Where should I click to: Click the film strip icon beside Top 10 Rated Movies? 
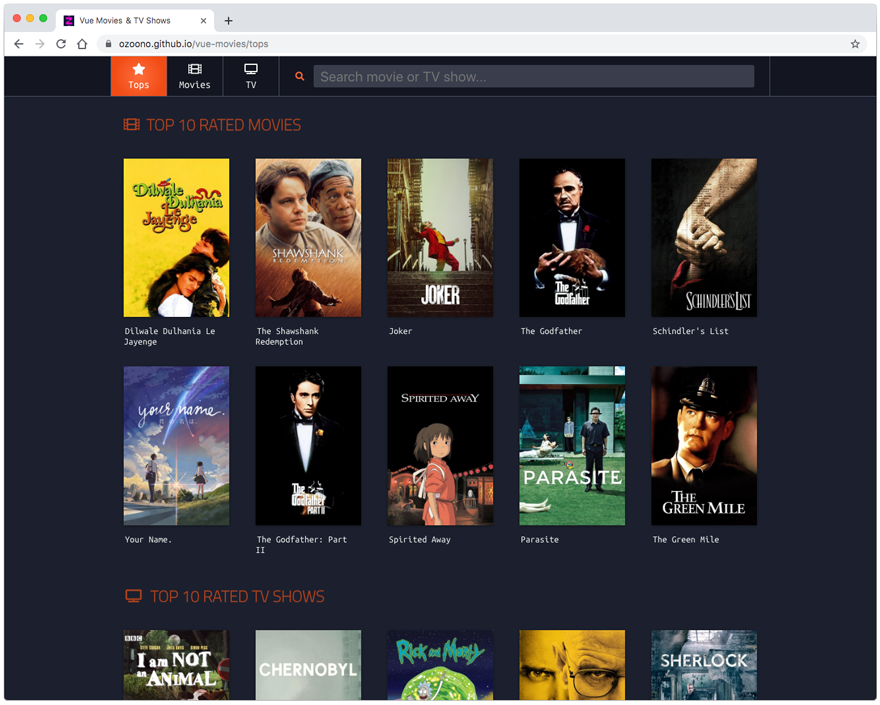coord(132,124)
